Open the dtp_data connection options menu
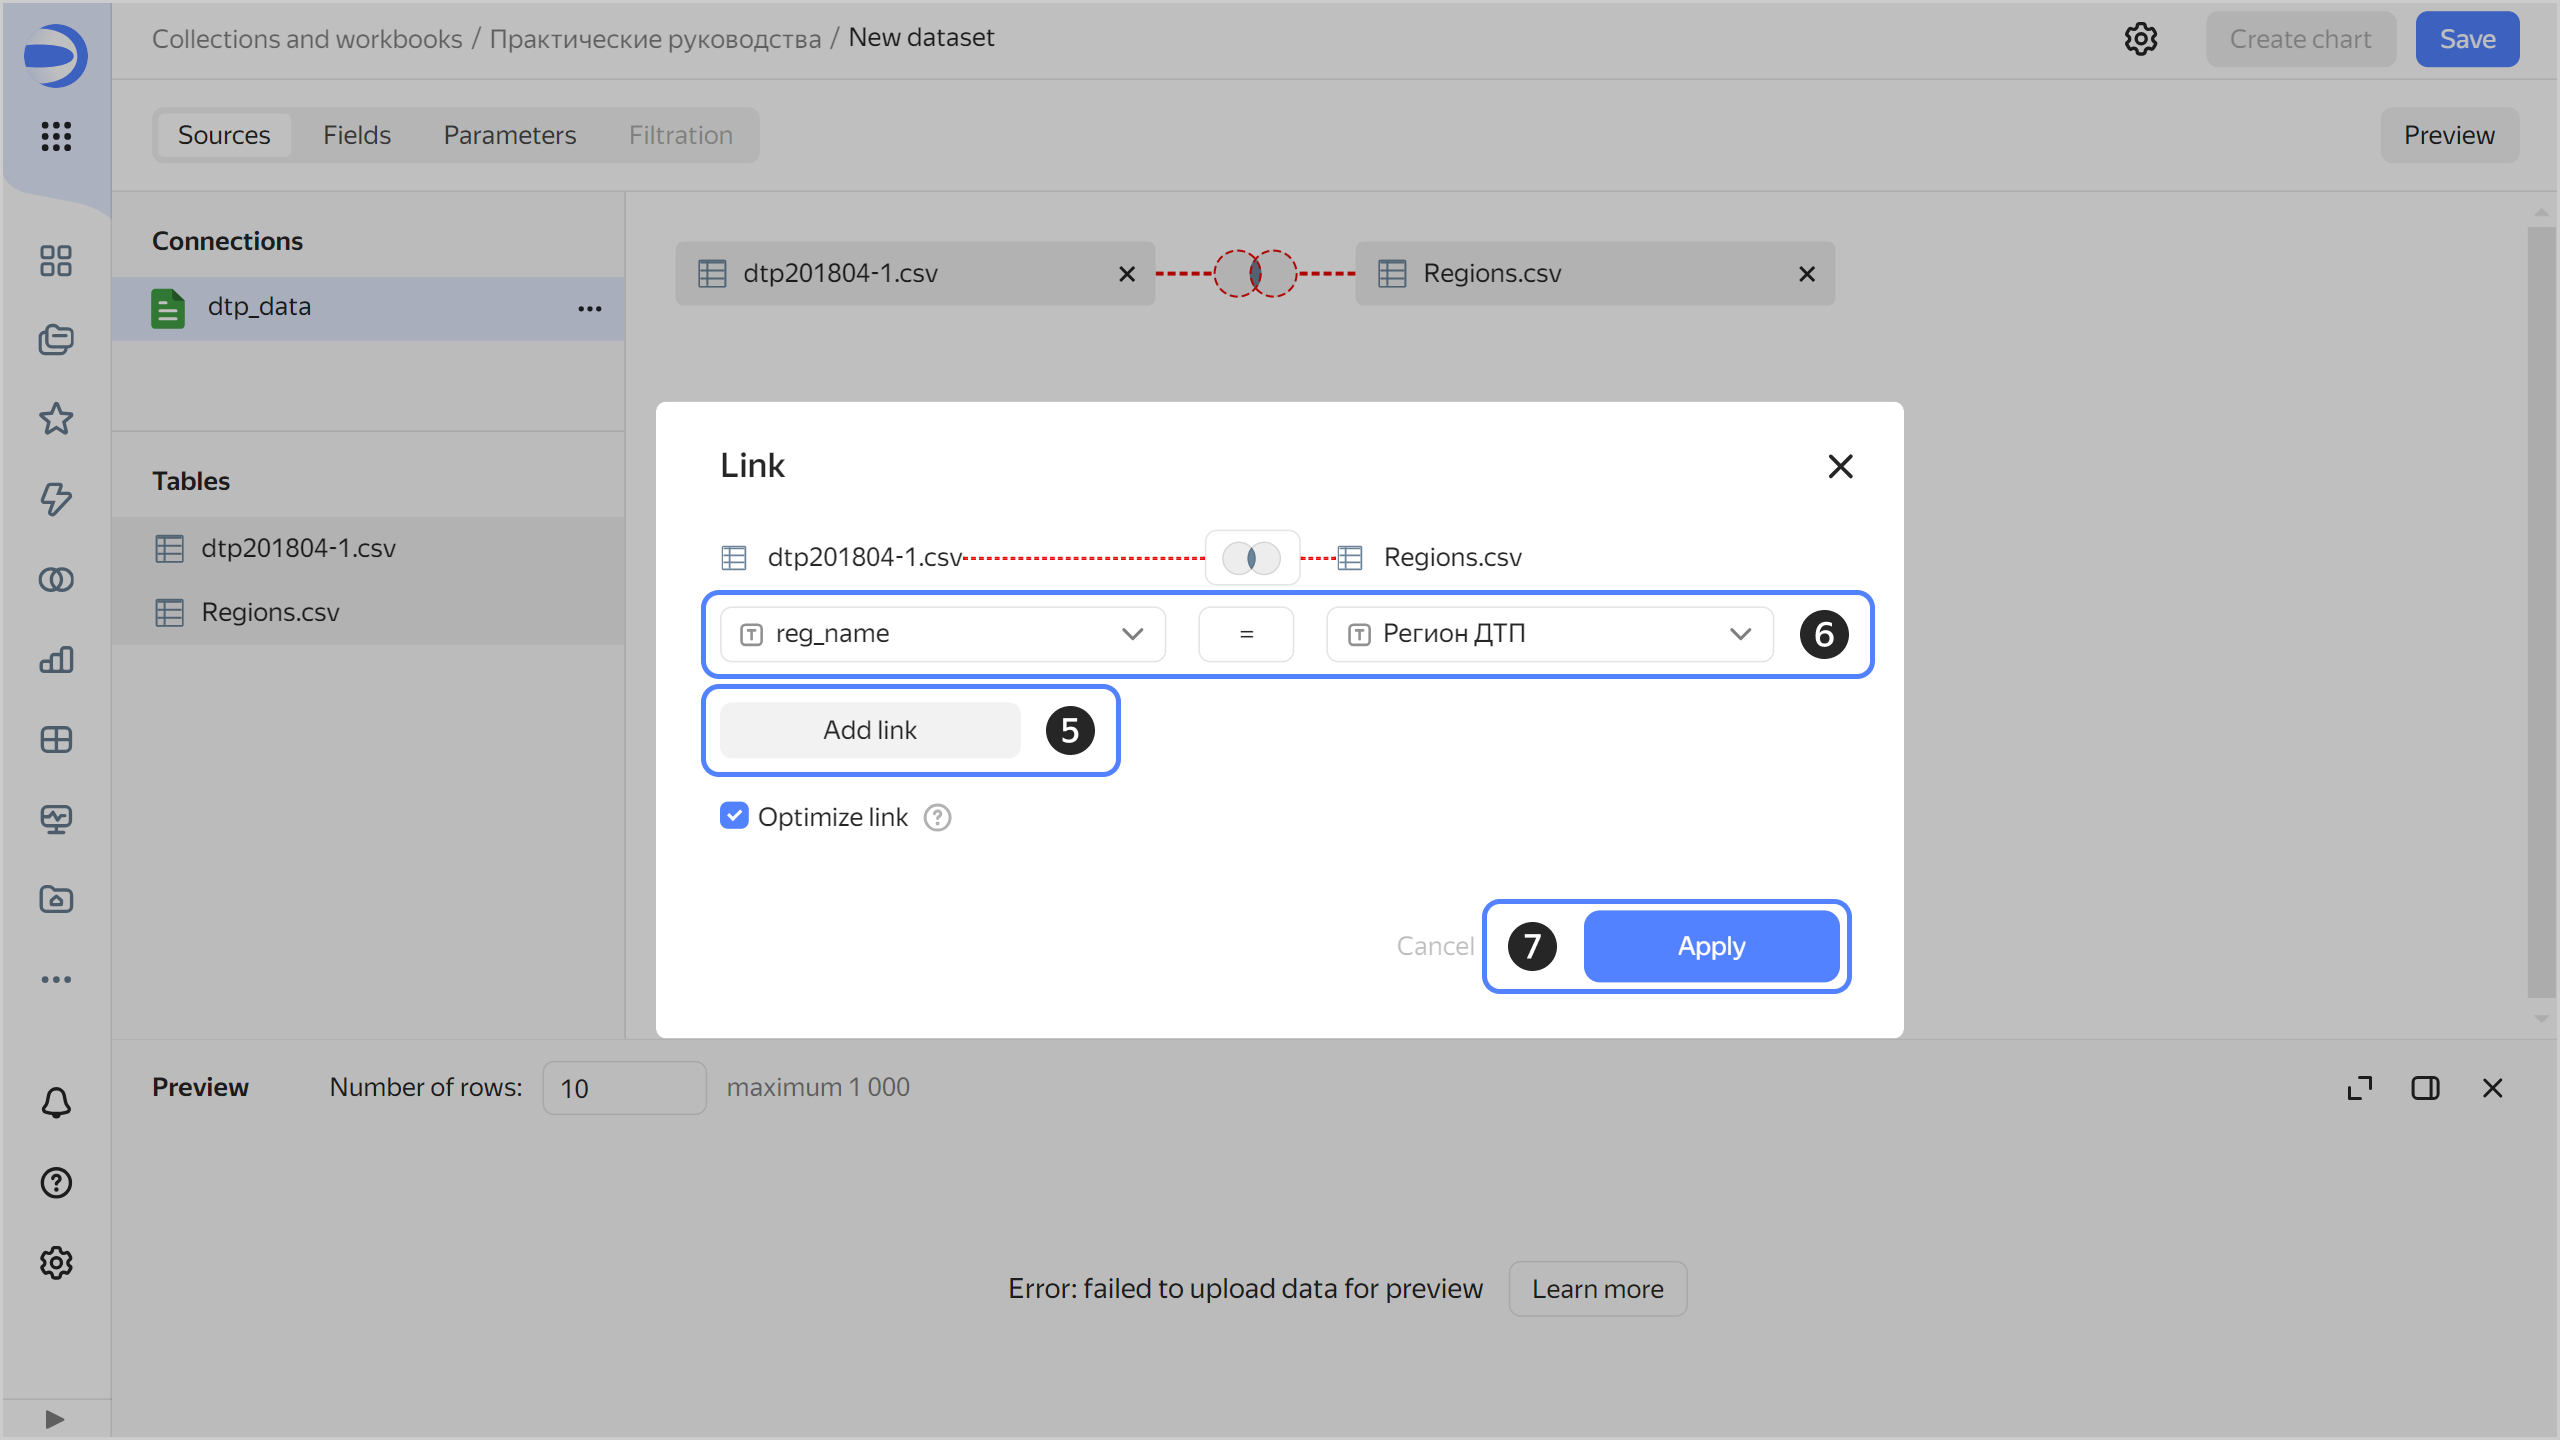Screen dimensions: 2560x1440 pos(589,308)
